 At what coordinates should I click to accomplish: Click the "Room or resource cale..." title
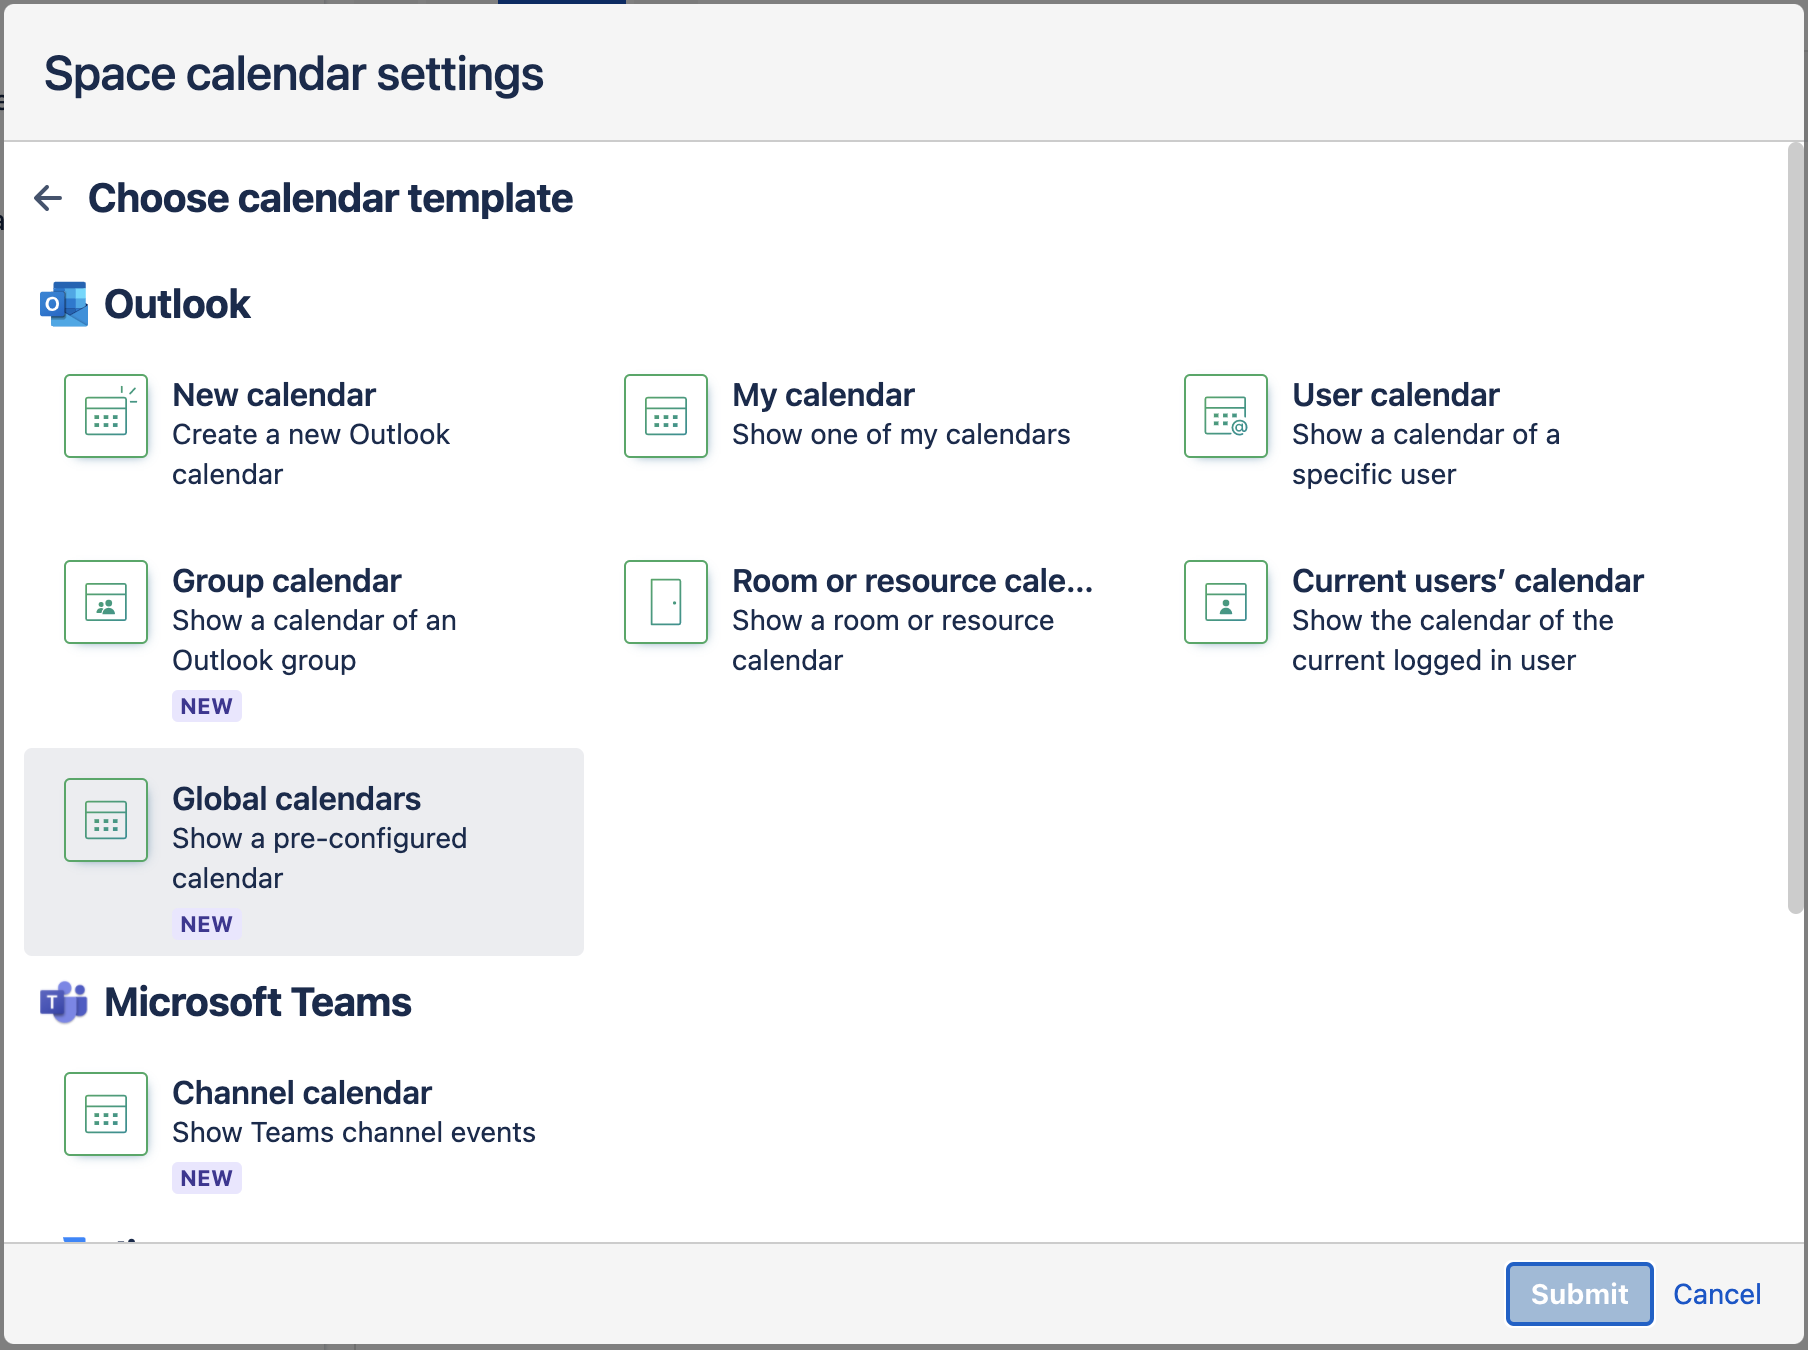911,581
